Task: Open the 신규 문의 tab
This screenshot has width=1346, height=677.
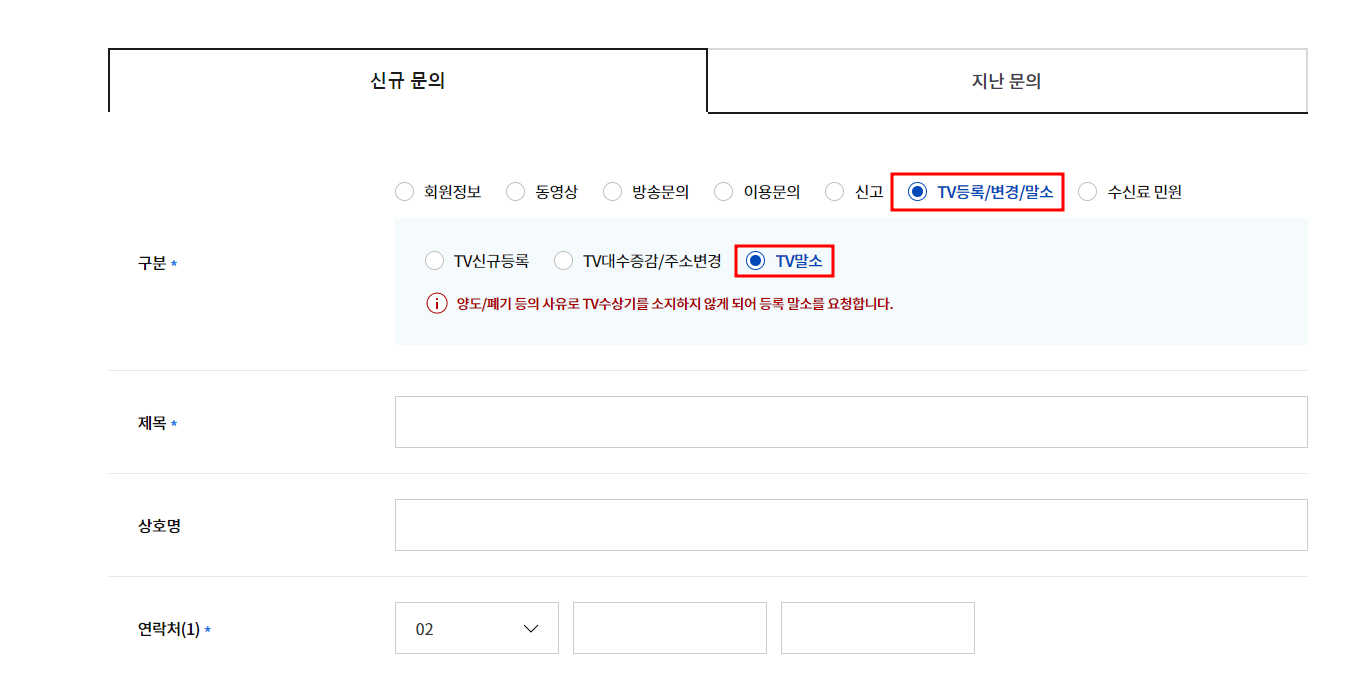Action: coord(408,81)
